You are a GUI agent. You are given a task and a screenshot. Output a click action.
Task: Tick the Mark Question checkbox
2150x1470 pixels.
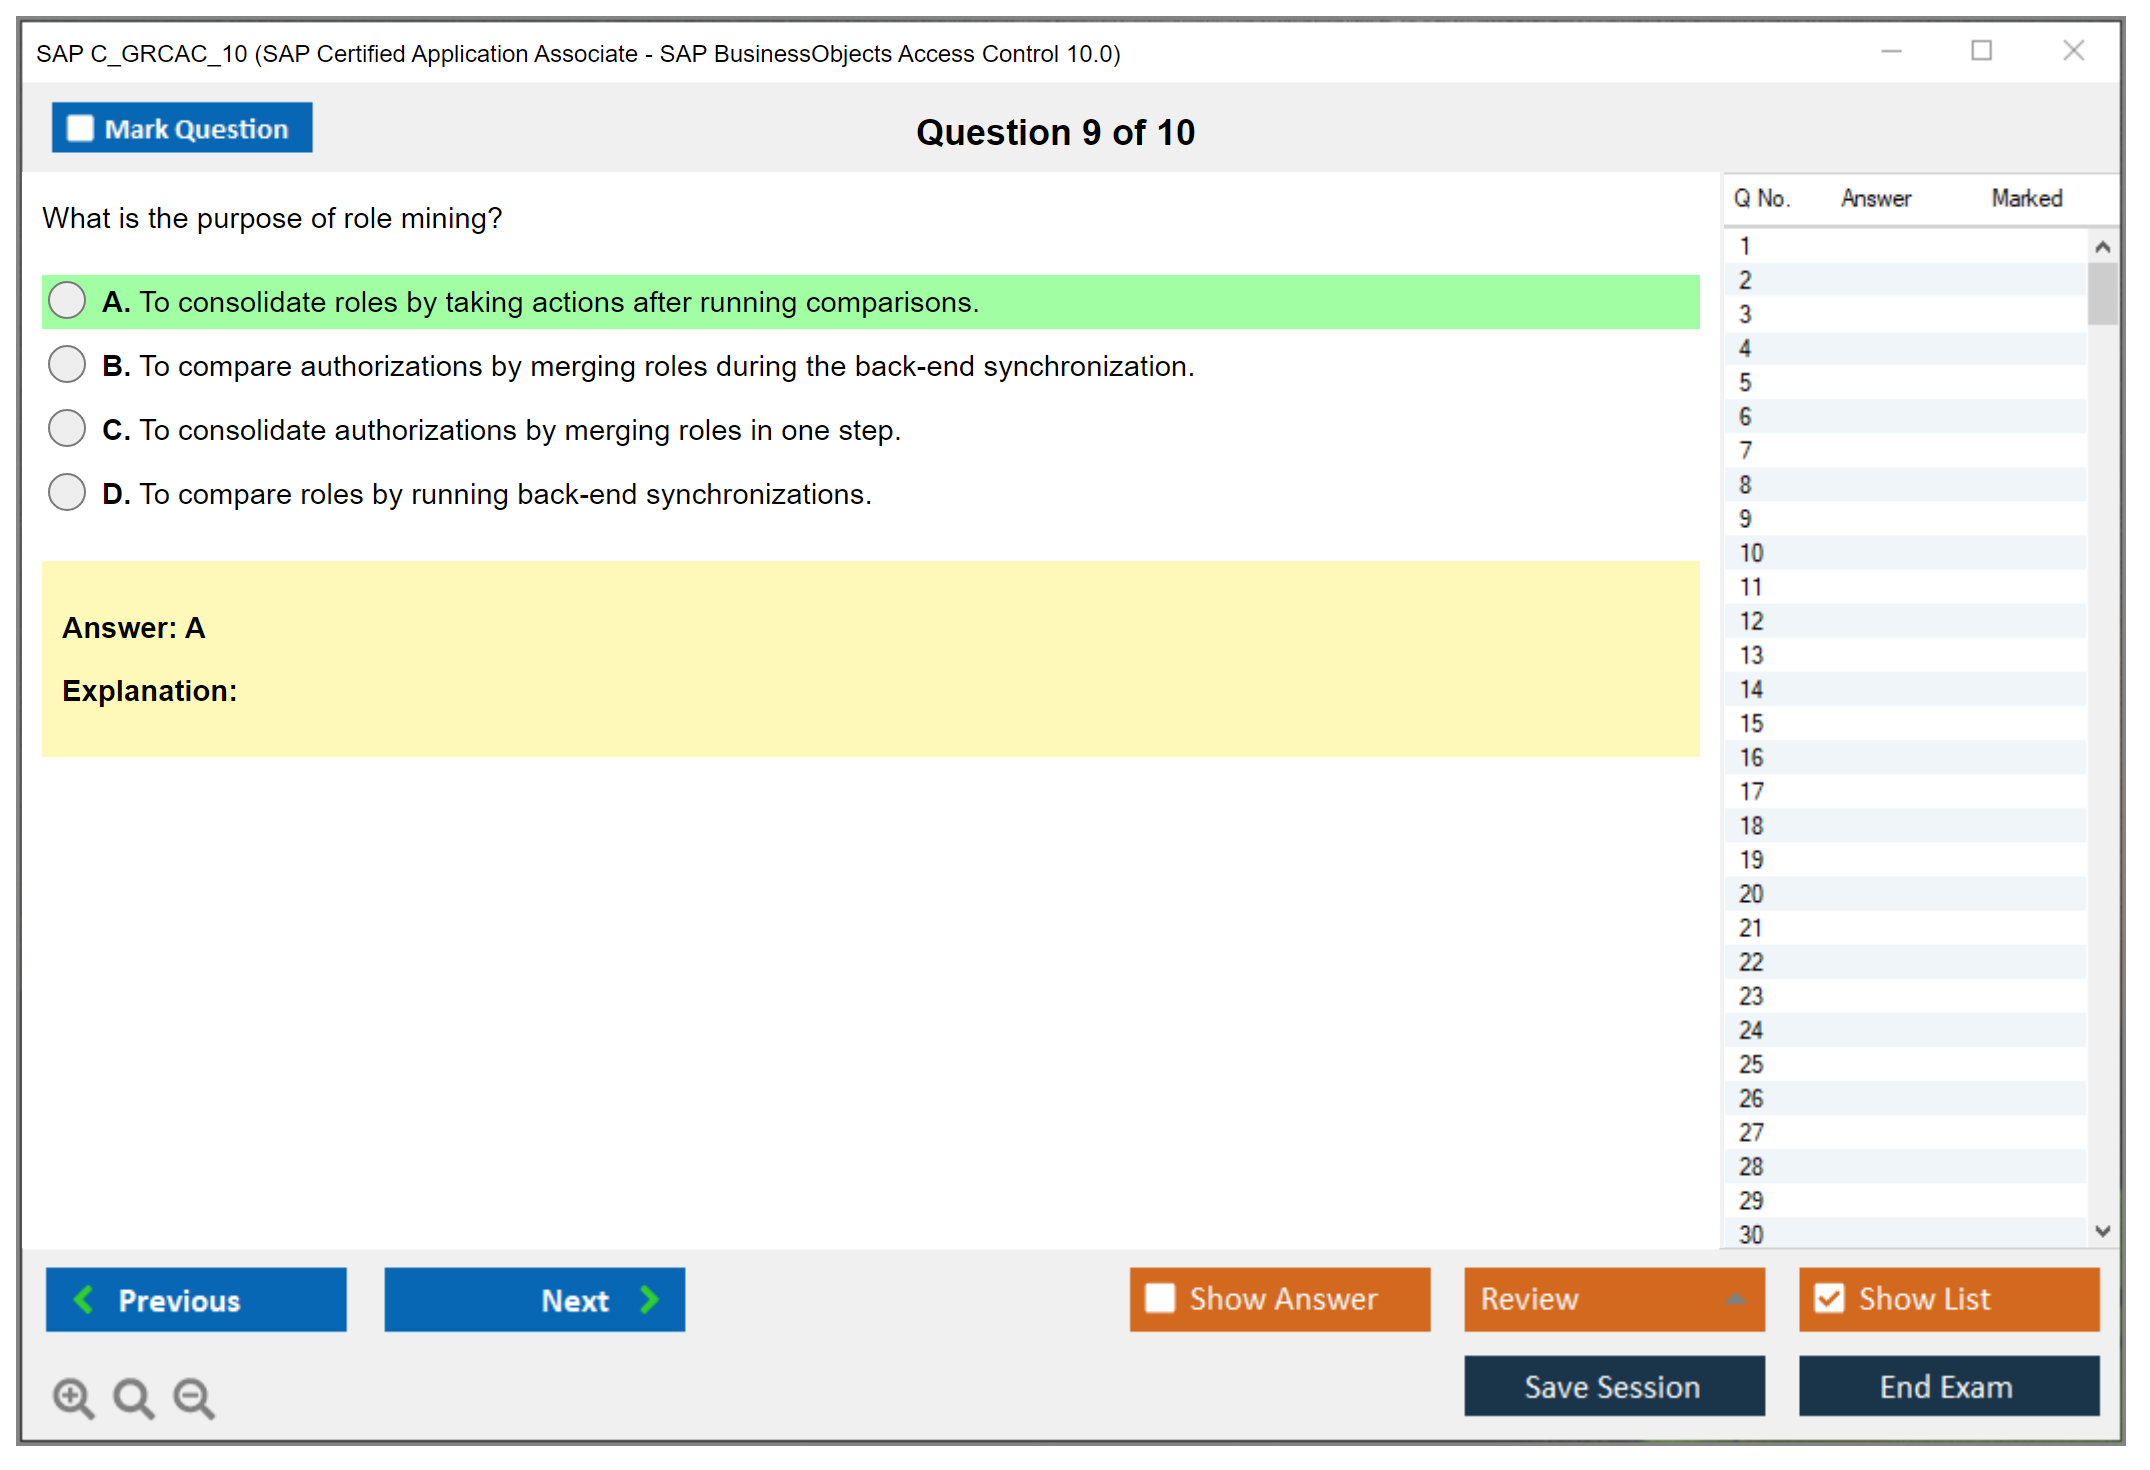click(x=80, y=129)
